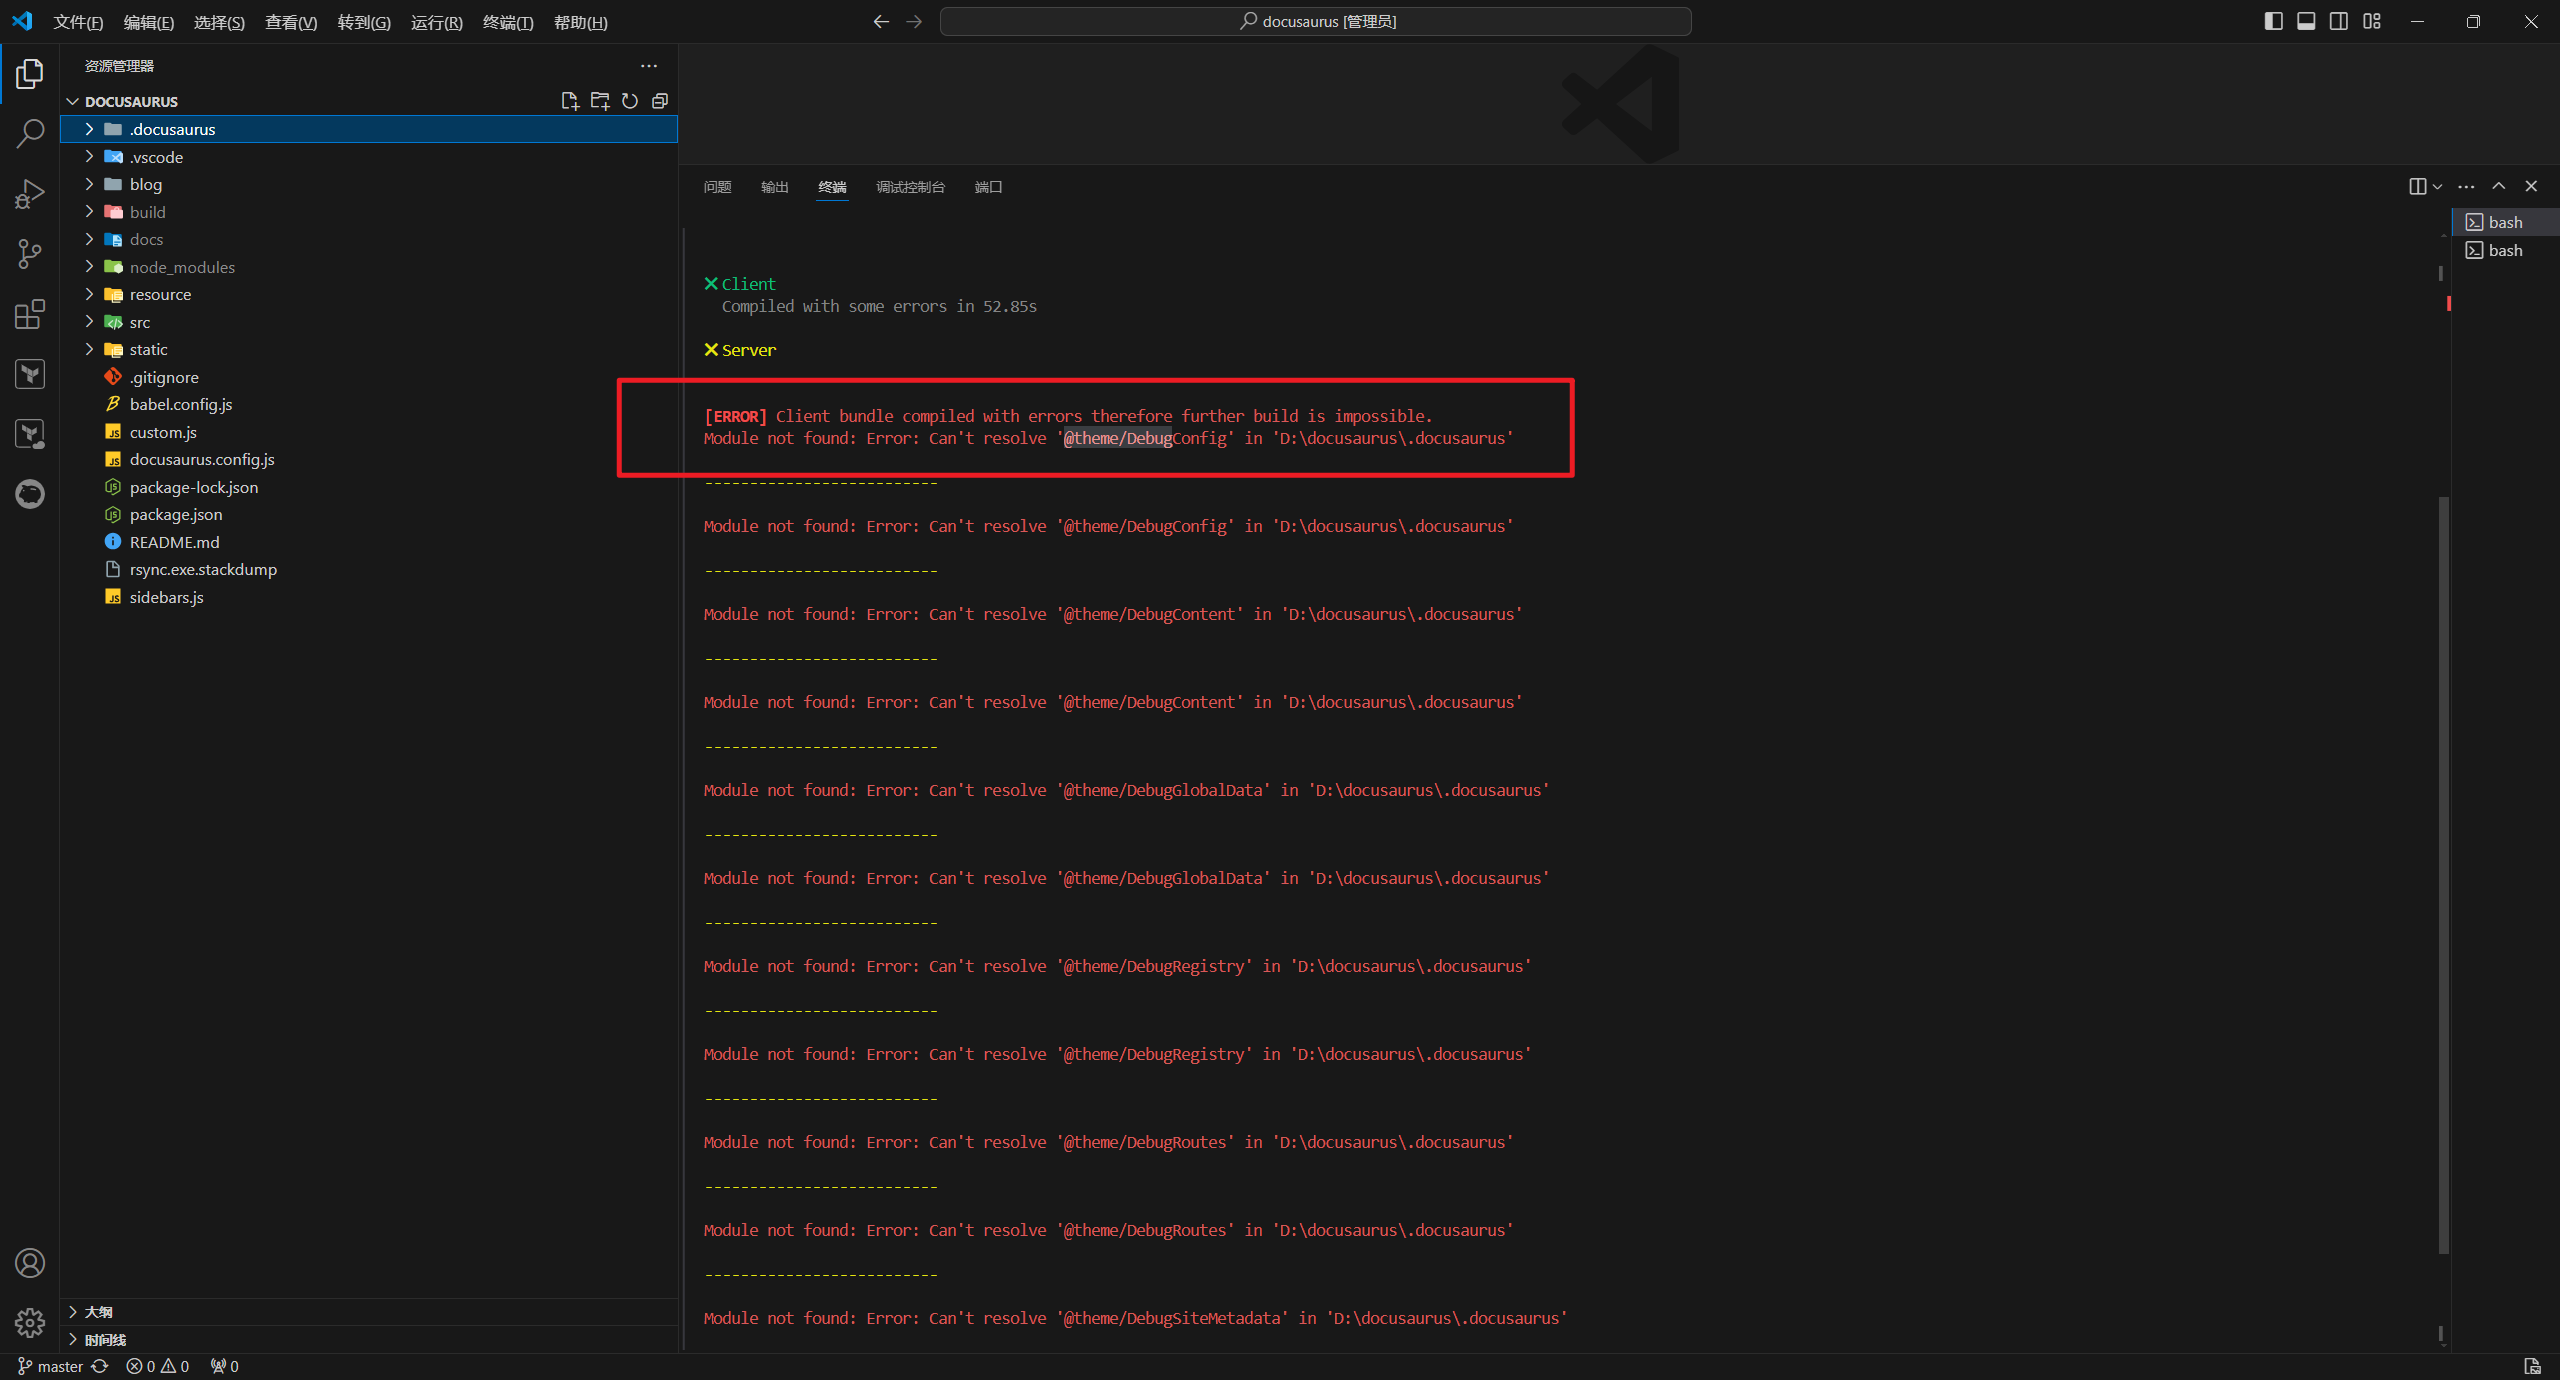Click the docusaurus command center search box
Viewport: 2560px width, 1380px height.
(x=1315, y=21)
